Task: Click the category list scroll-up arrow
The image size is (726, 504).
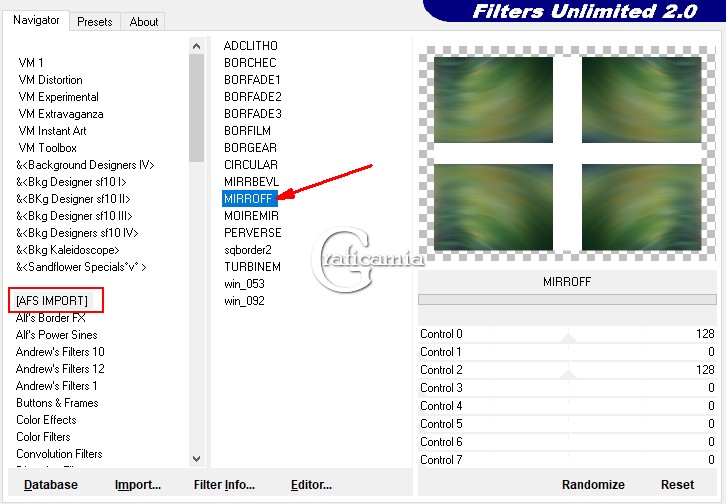Action: click(196, 46)
